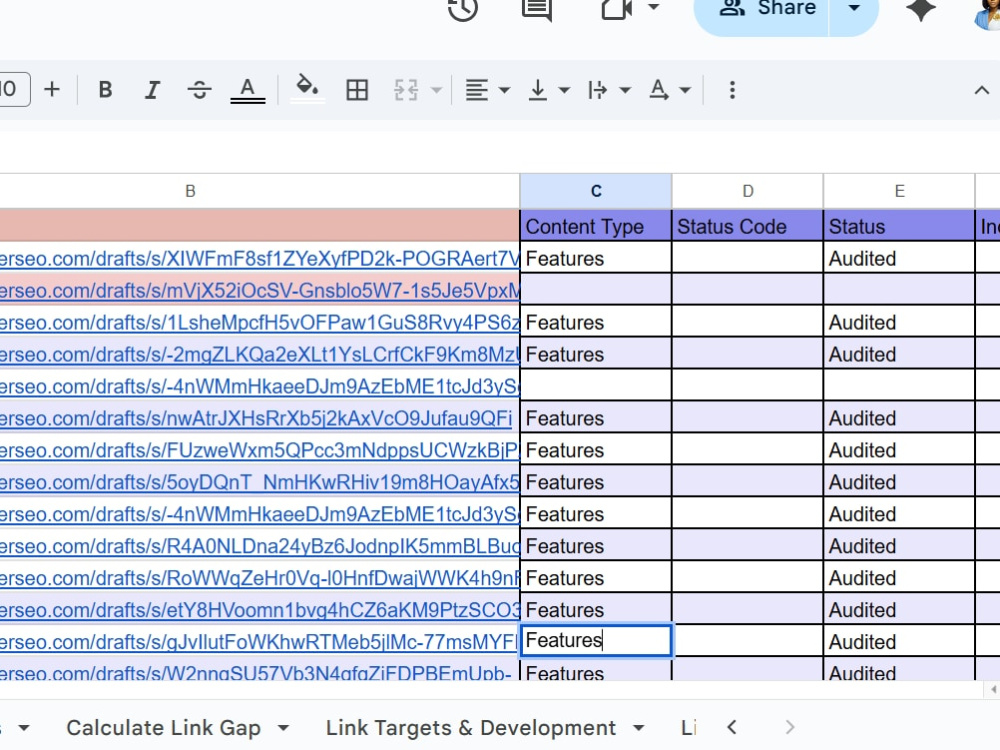Select the Status header cell

tap(899, 226)
